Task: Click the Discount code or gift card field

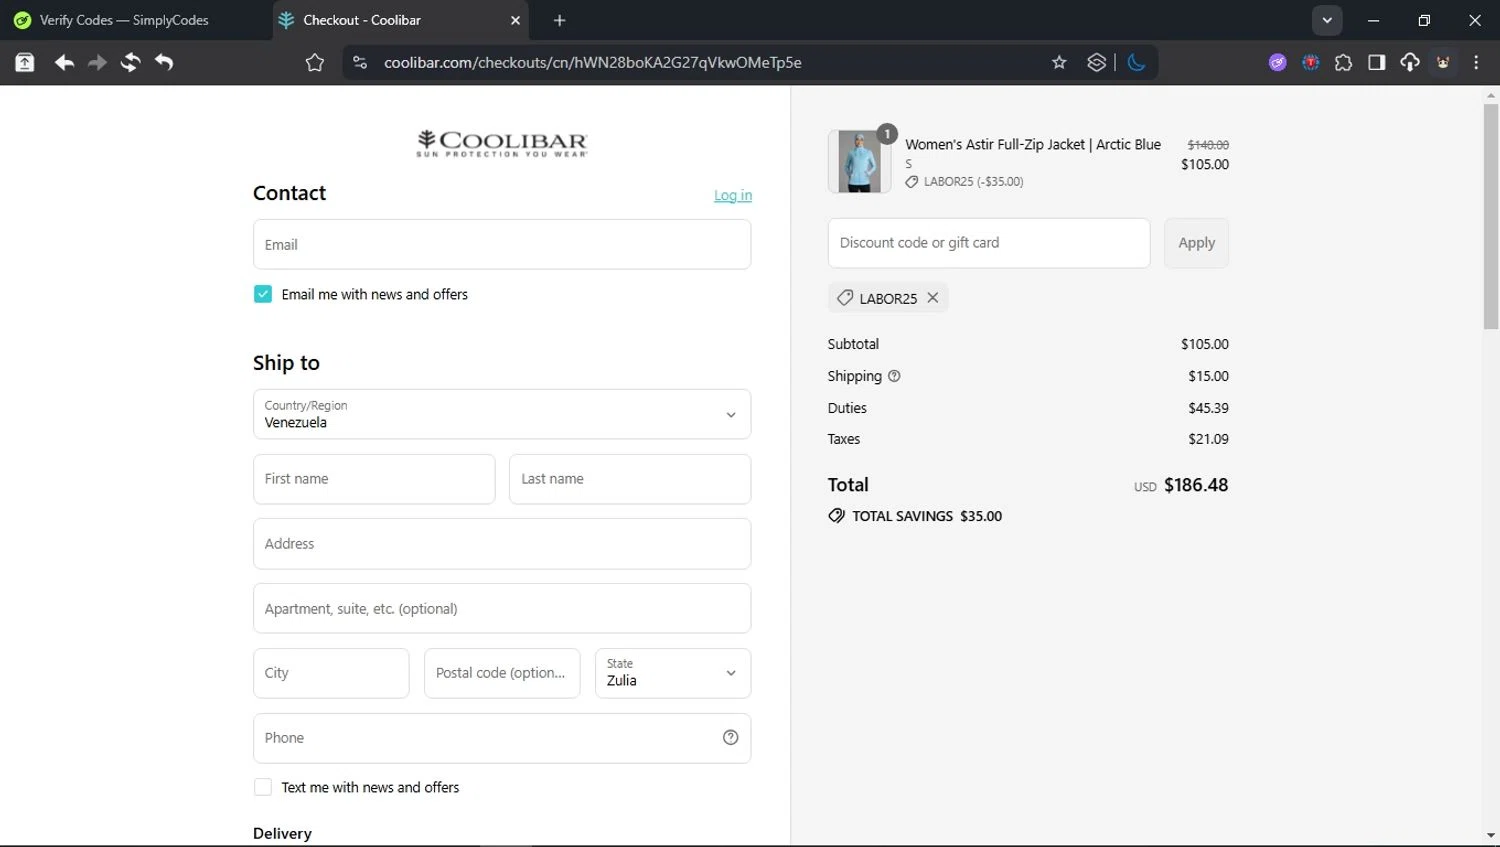Action: [x=989, y=243]
